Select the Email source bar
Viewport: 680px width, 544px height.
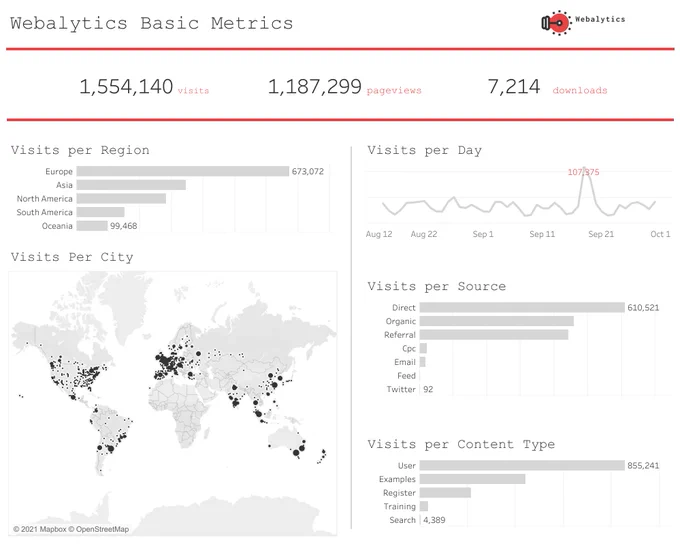point(422,362)
